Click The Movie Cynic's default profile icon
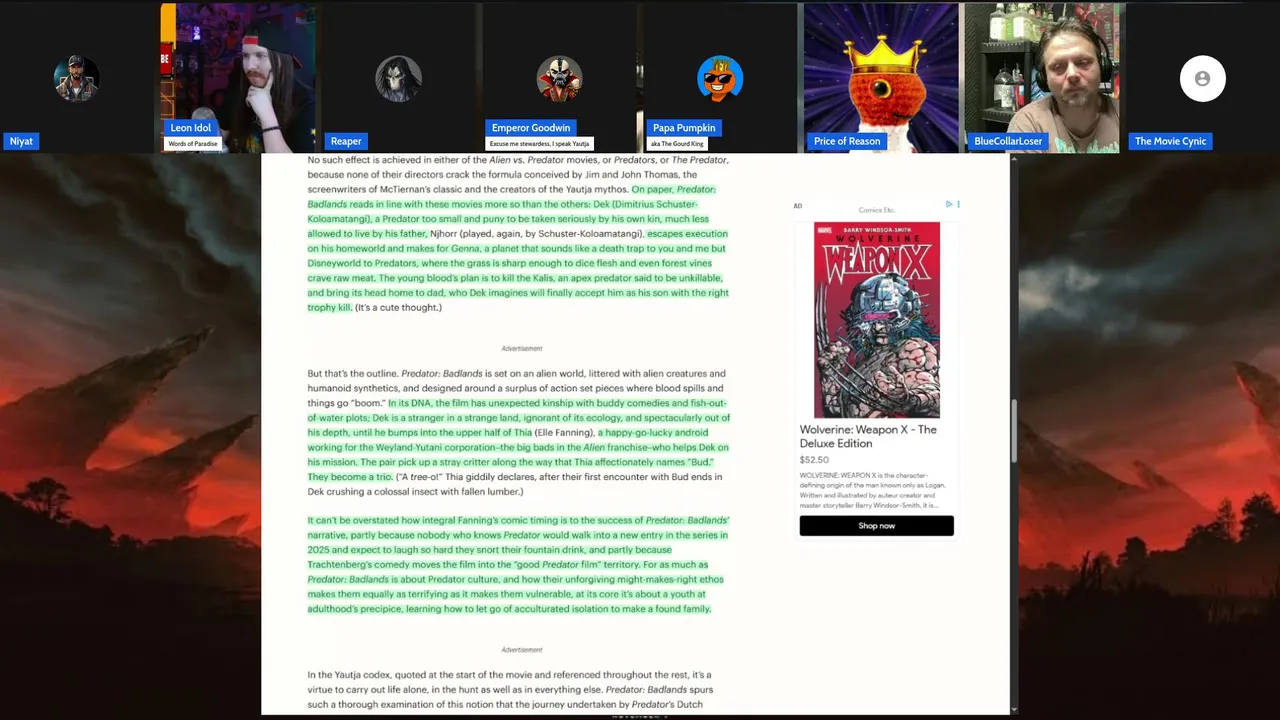The image size is (1280, 720). click(x=1202, y=79)
